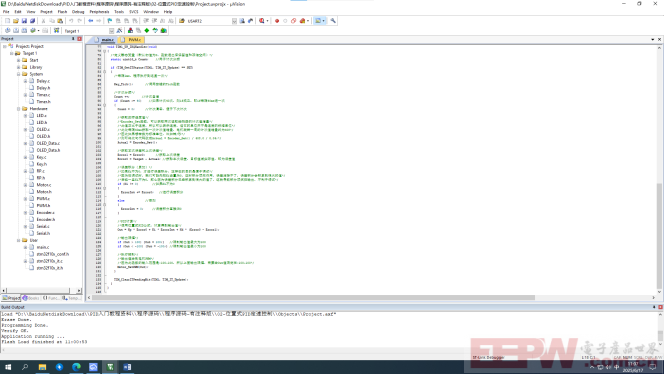664x374 pixels.
Task: Open the Target 1 selection dropdown
Action: click(111, 30)
